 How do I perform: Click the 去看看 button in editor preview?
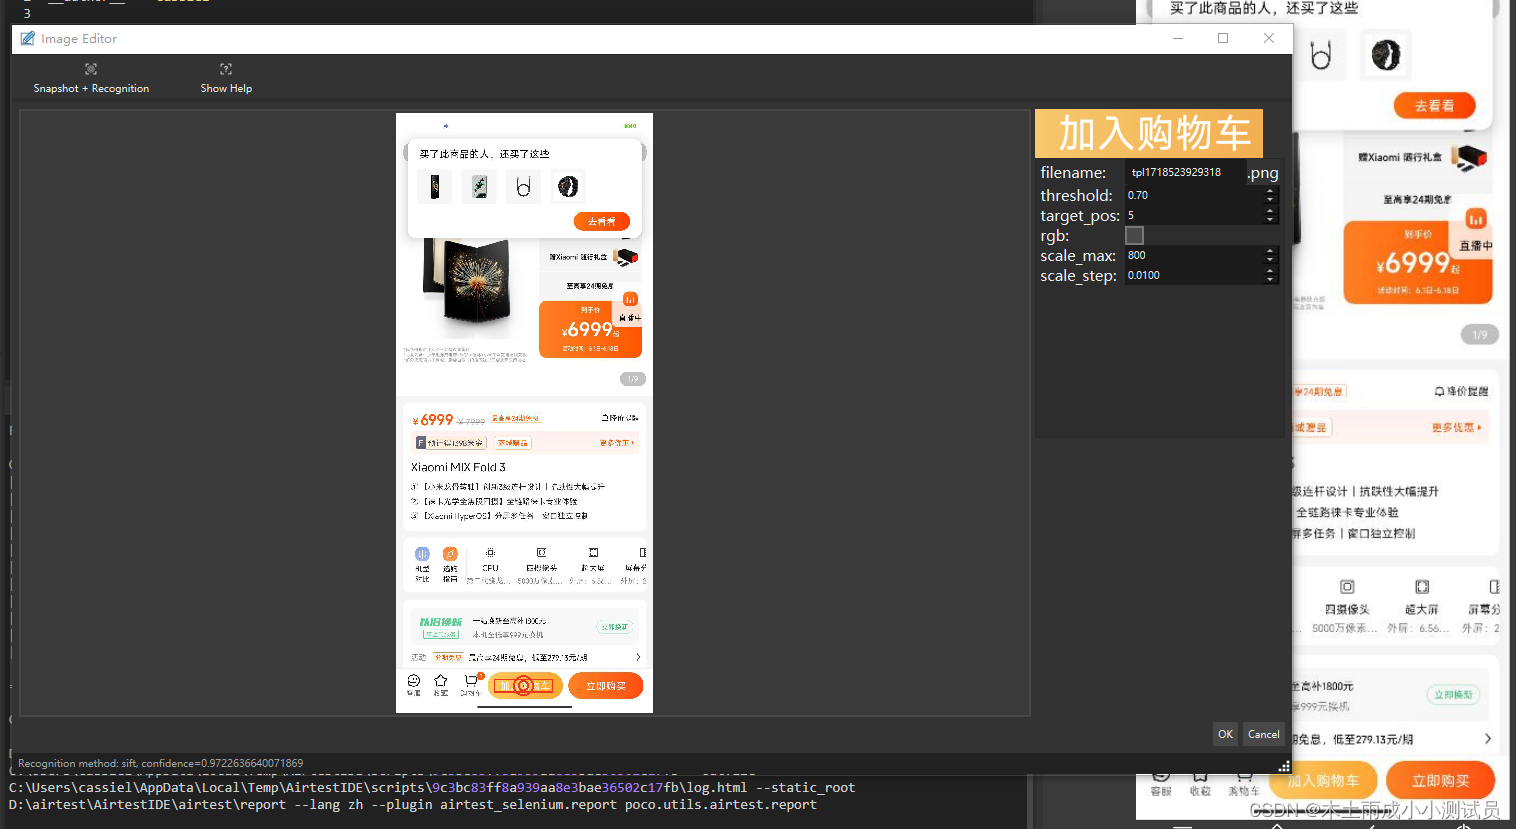(x=602, y=221)
